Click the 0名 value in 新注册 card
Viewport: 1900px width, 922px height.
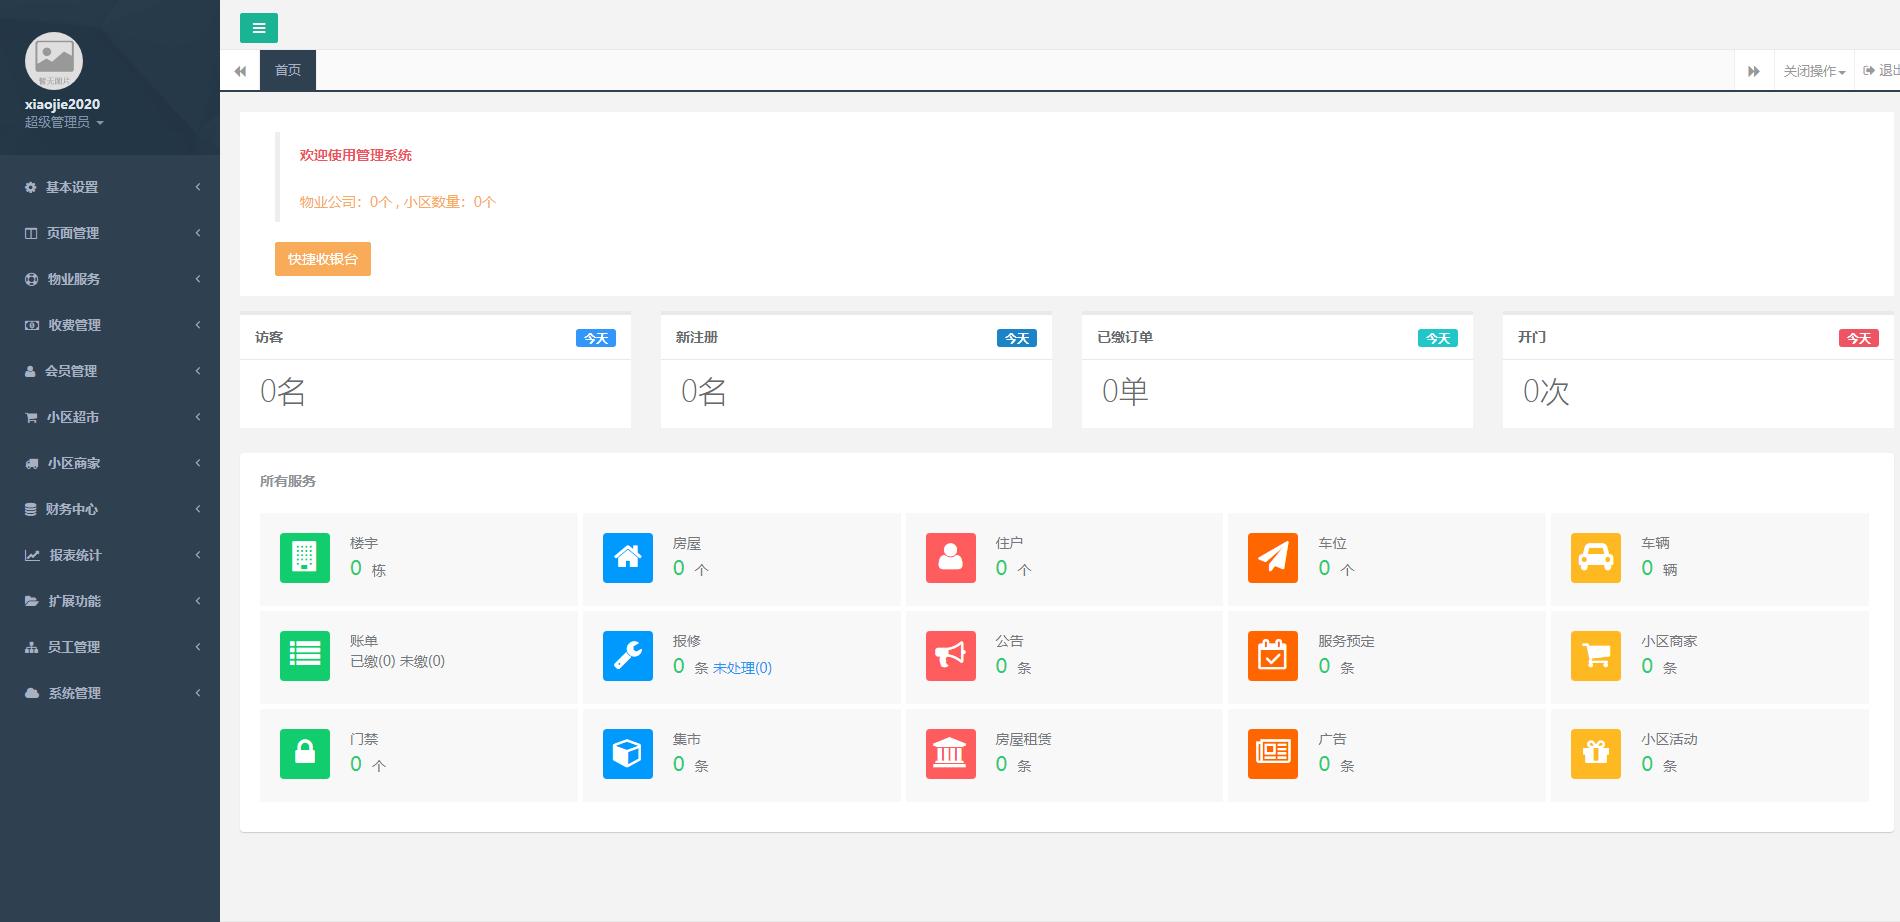(704, 391)
